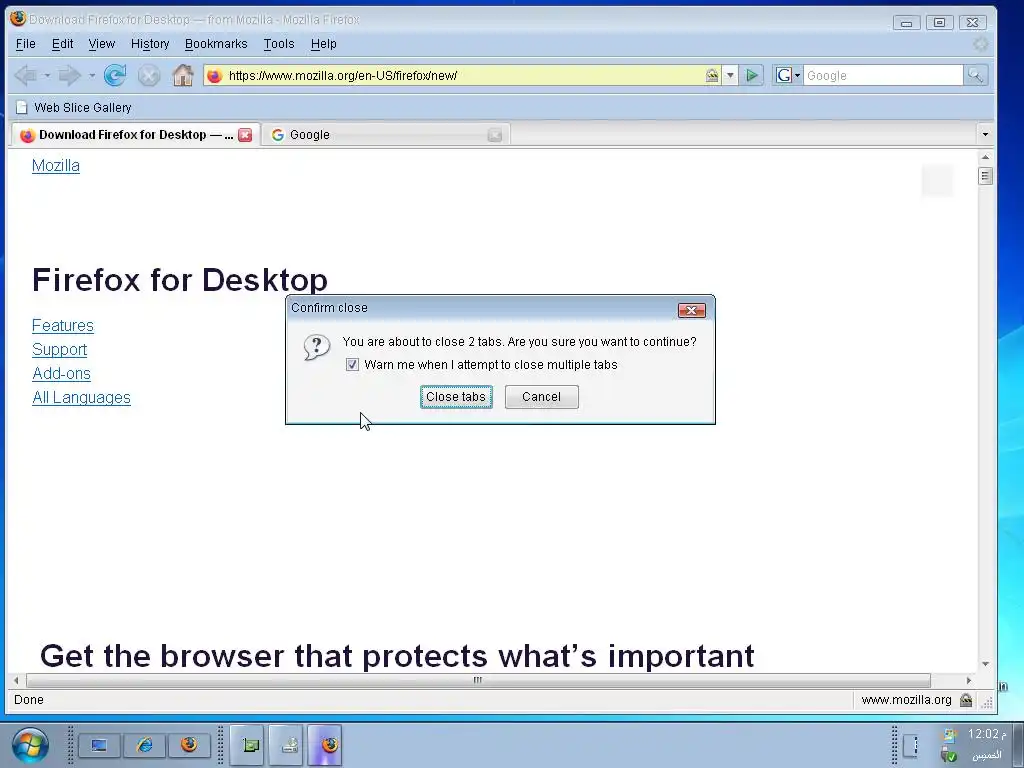Click the question mark dialog icon
Image resolution: width=1024 pixels, height=768 pixels.
[x=317, y=347]
